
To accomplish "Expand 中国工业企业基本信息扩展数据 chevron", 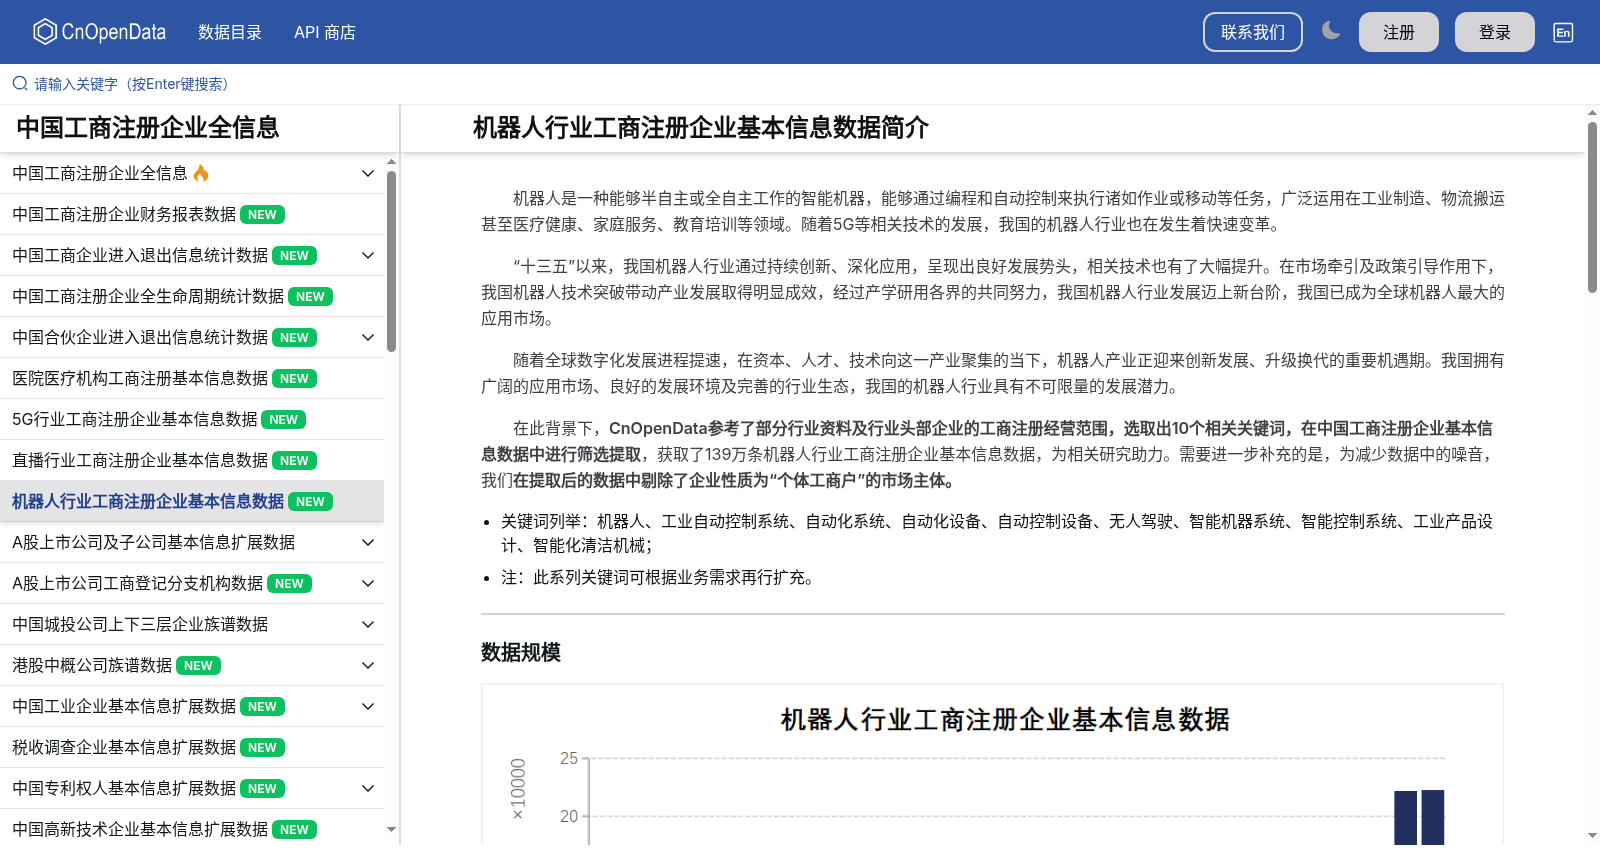I will click(x=368, y=706).
